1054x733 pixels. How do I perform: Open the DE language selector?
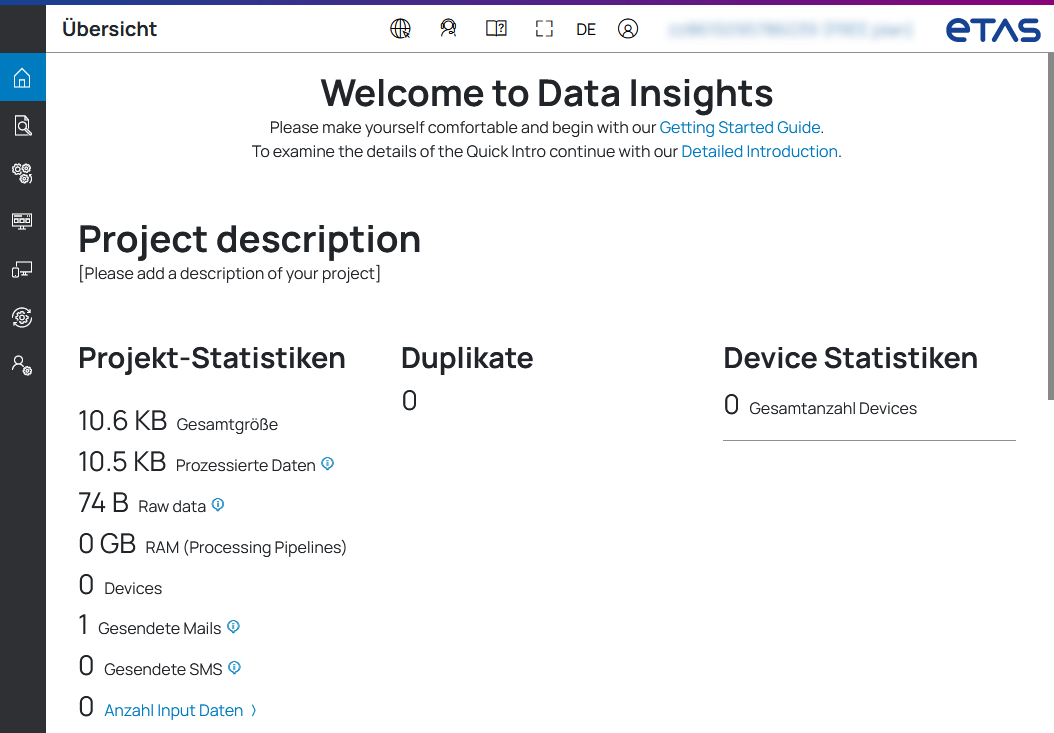click(586, 30)
